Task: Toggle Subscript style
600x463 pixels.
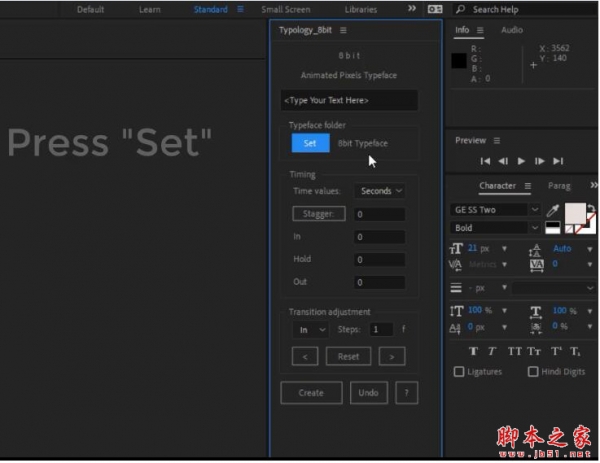Action: point(575,352)
